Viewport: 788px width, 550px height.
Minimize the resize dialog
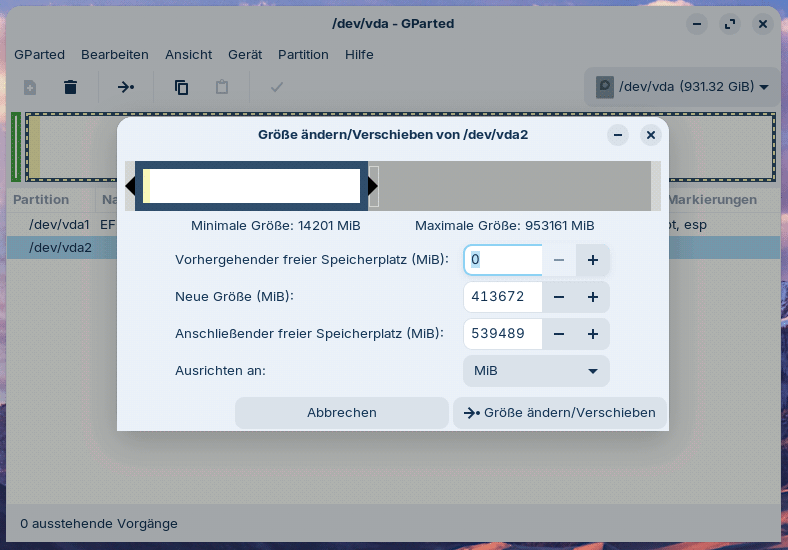(618, 135)
